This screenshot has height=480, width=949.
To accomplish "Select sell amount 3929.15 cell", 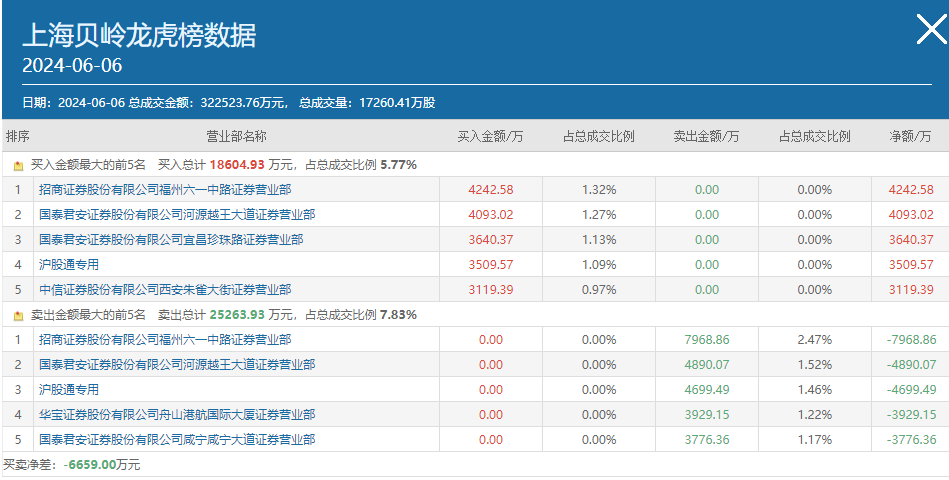I will pos(706,415).
